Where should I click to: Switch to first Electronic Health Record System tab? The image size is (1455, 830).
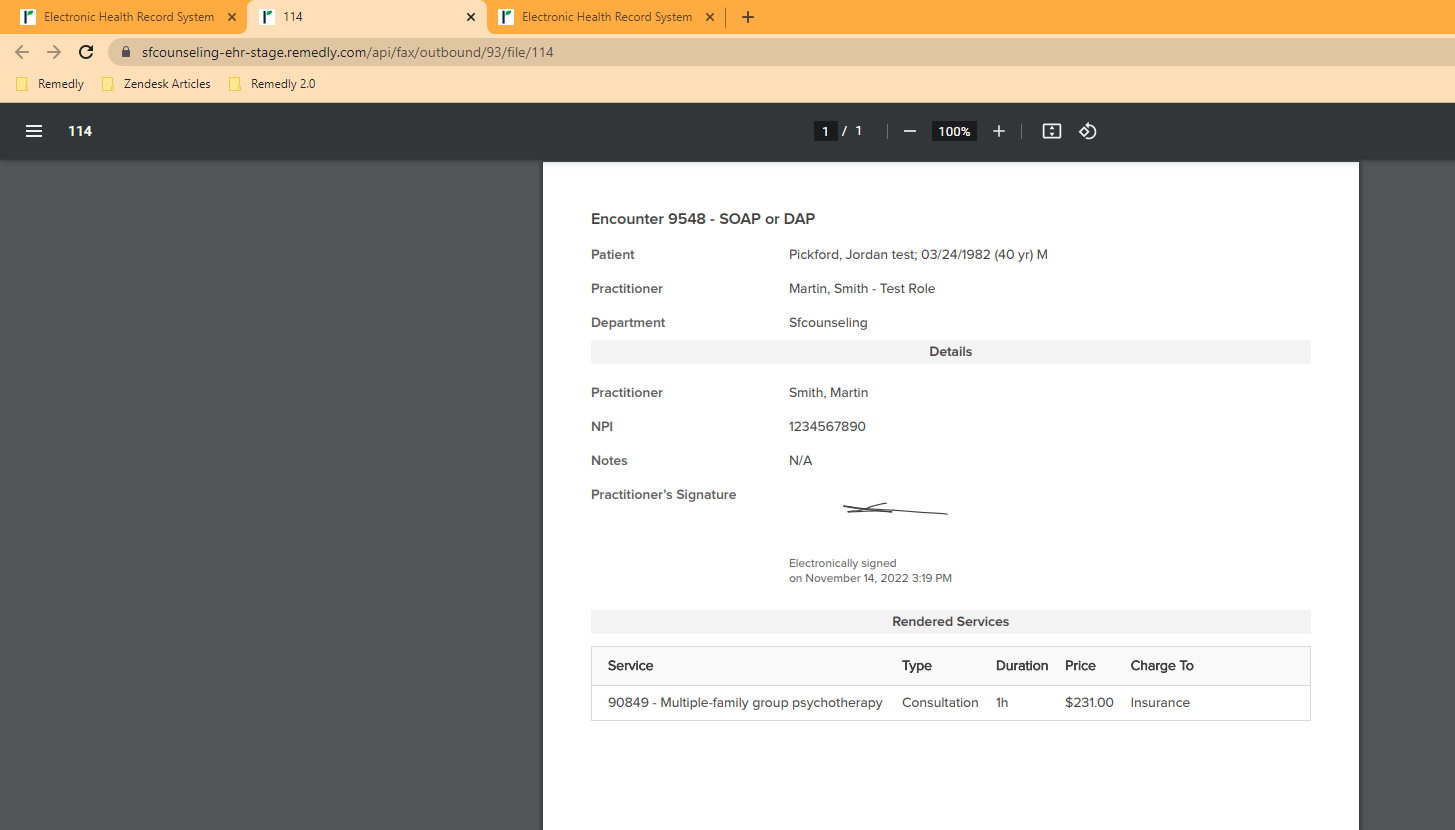coord(128,17)
